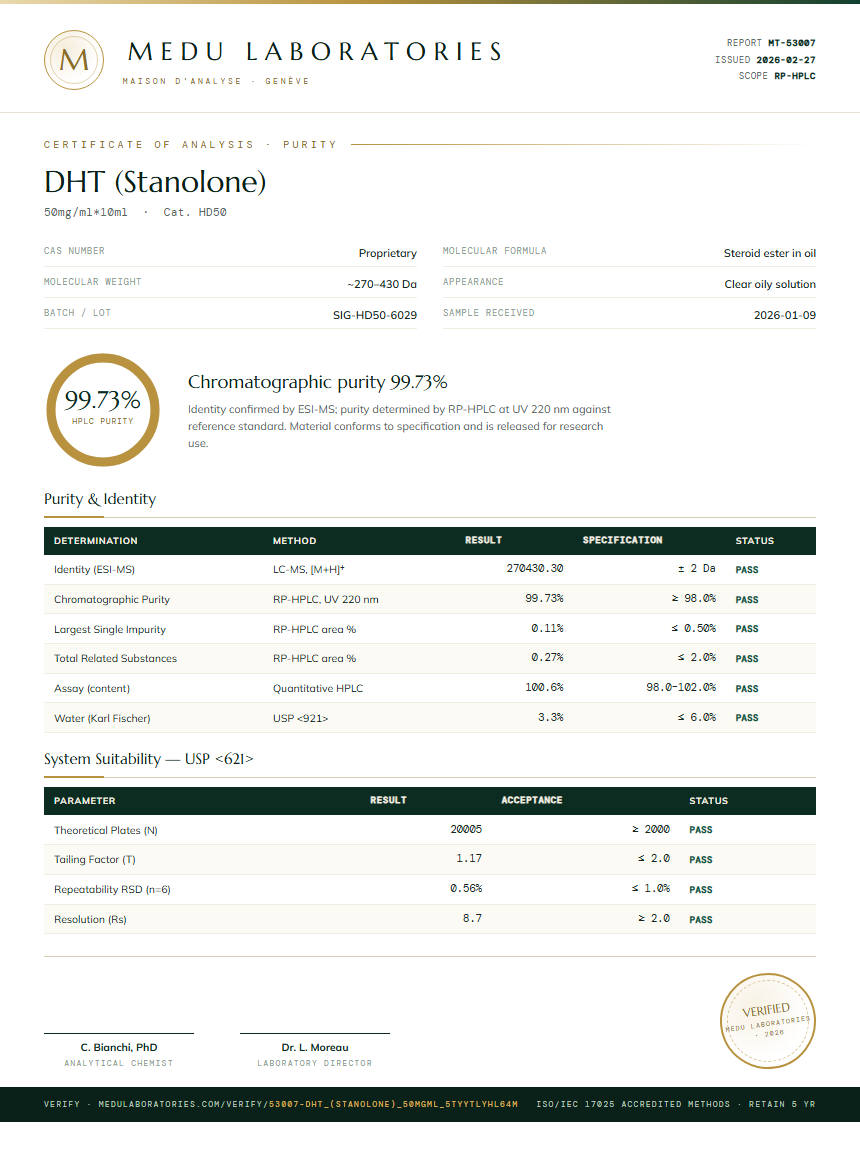
Task: Select the issued date 2026-02-27
Action: pos(786,60)
